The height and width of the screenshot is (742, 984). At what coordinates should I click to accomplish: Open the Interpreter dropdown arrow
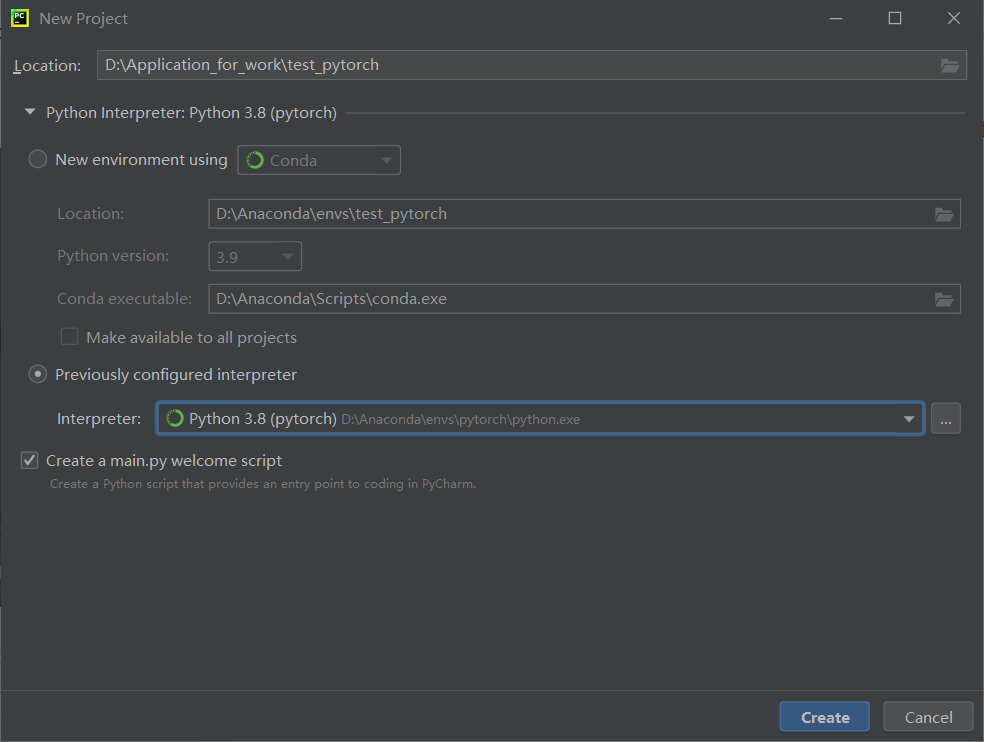[909, 419]
